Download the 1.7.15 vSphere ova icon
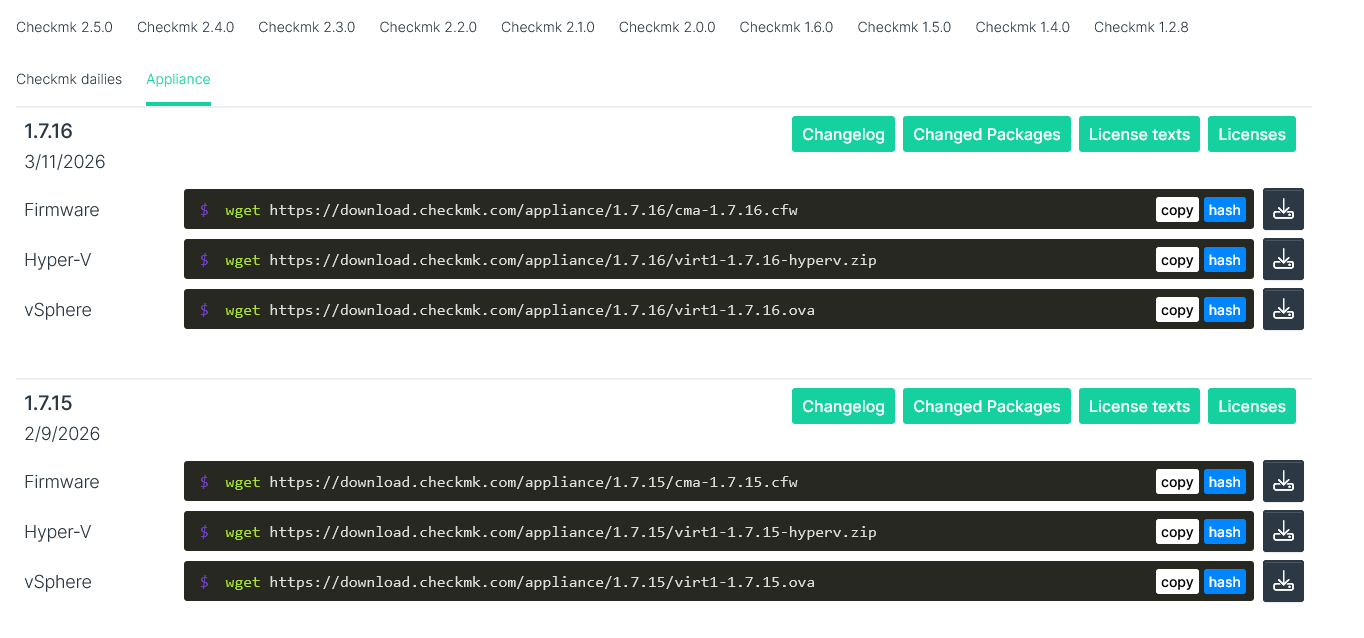Screen dimensions: 1364x638 [x=1283, y=581]
